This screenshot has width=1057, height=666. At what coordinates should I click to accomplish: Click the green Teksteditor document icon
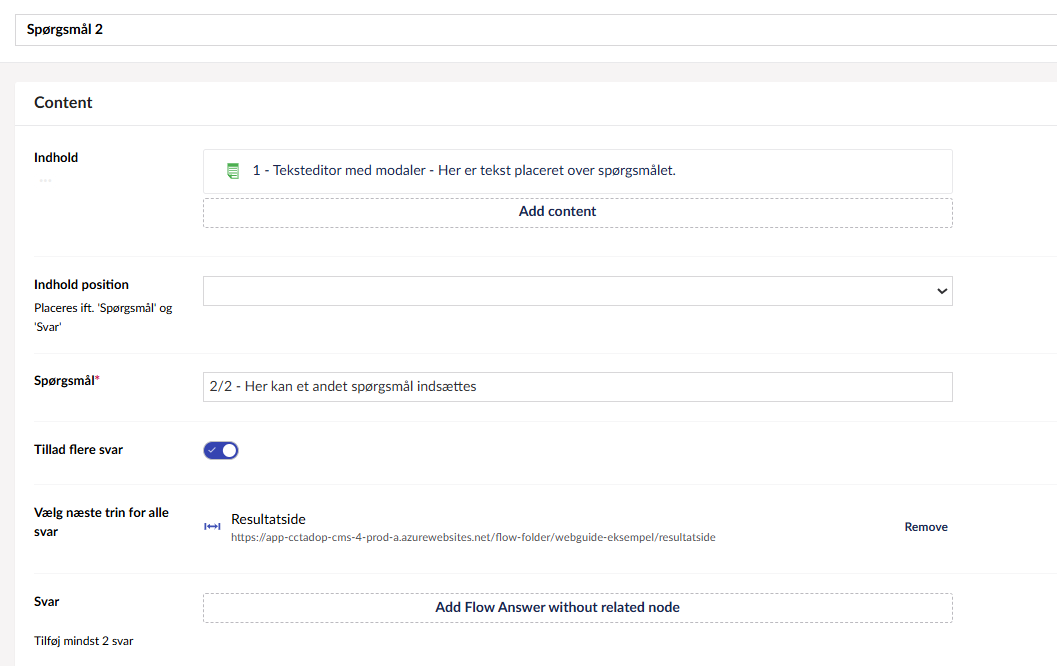[x=233, y=171]
